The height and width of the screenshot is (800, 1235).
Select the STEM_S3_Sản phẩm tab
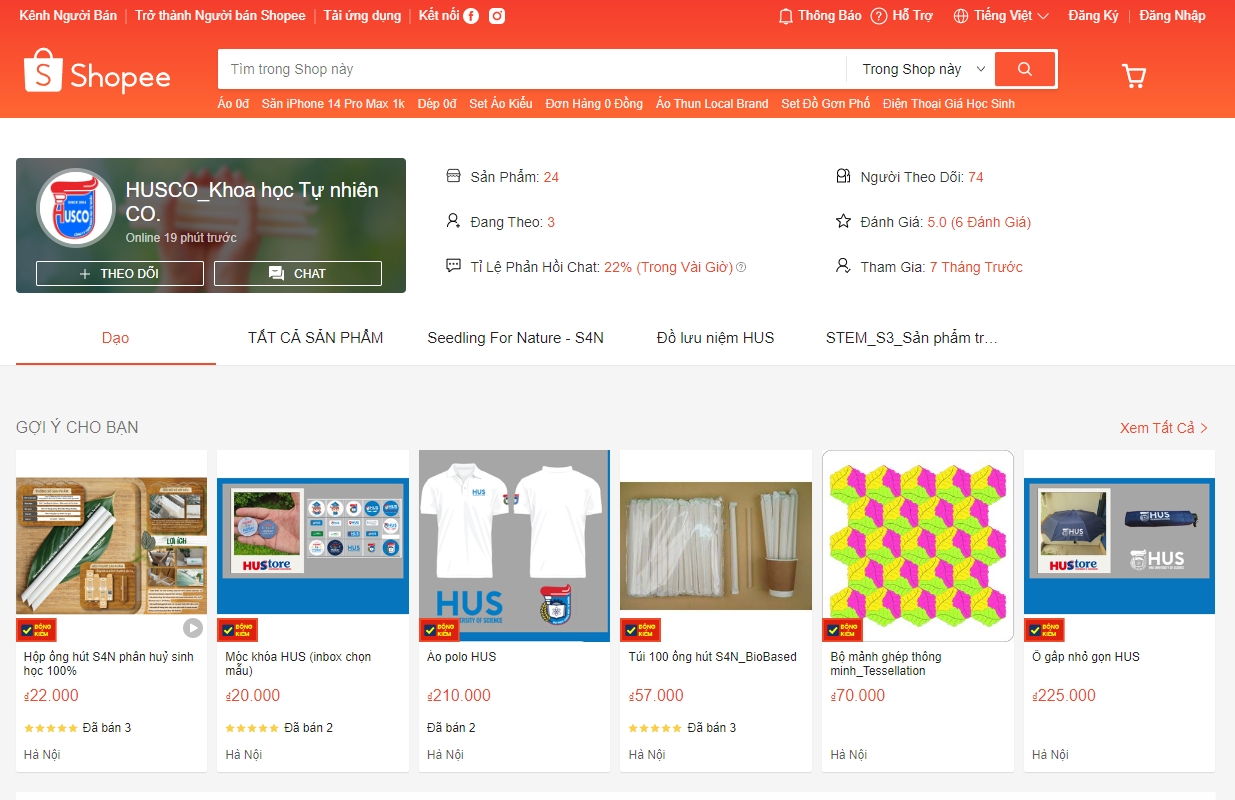[912, 338]
